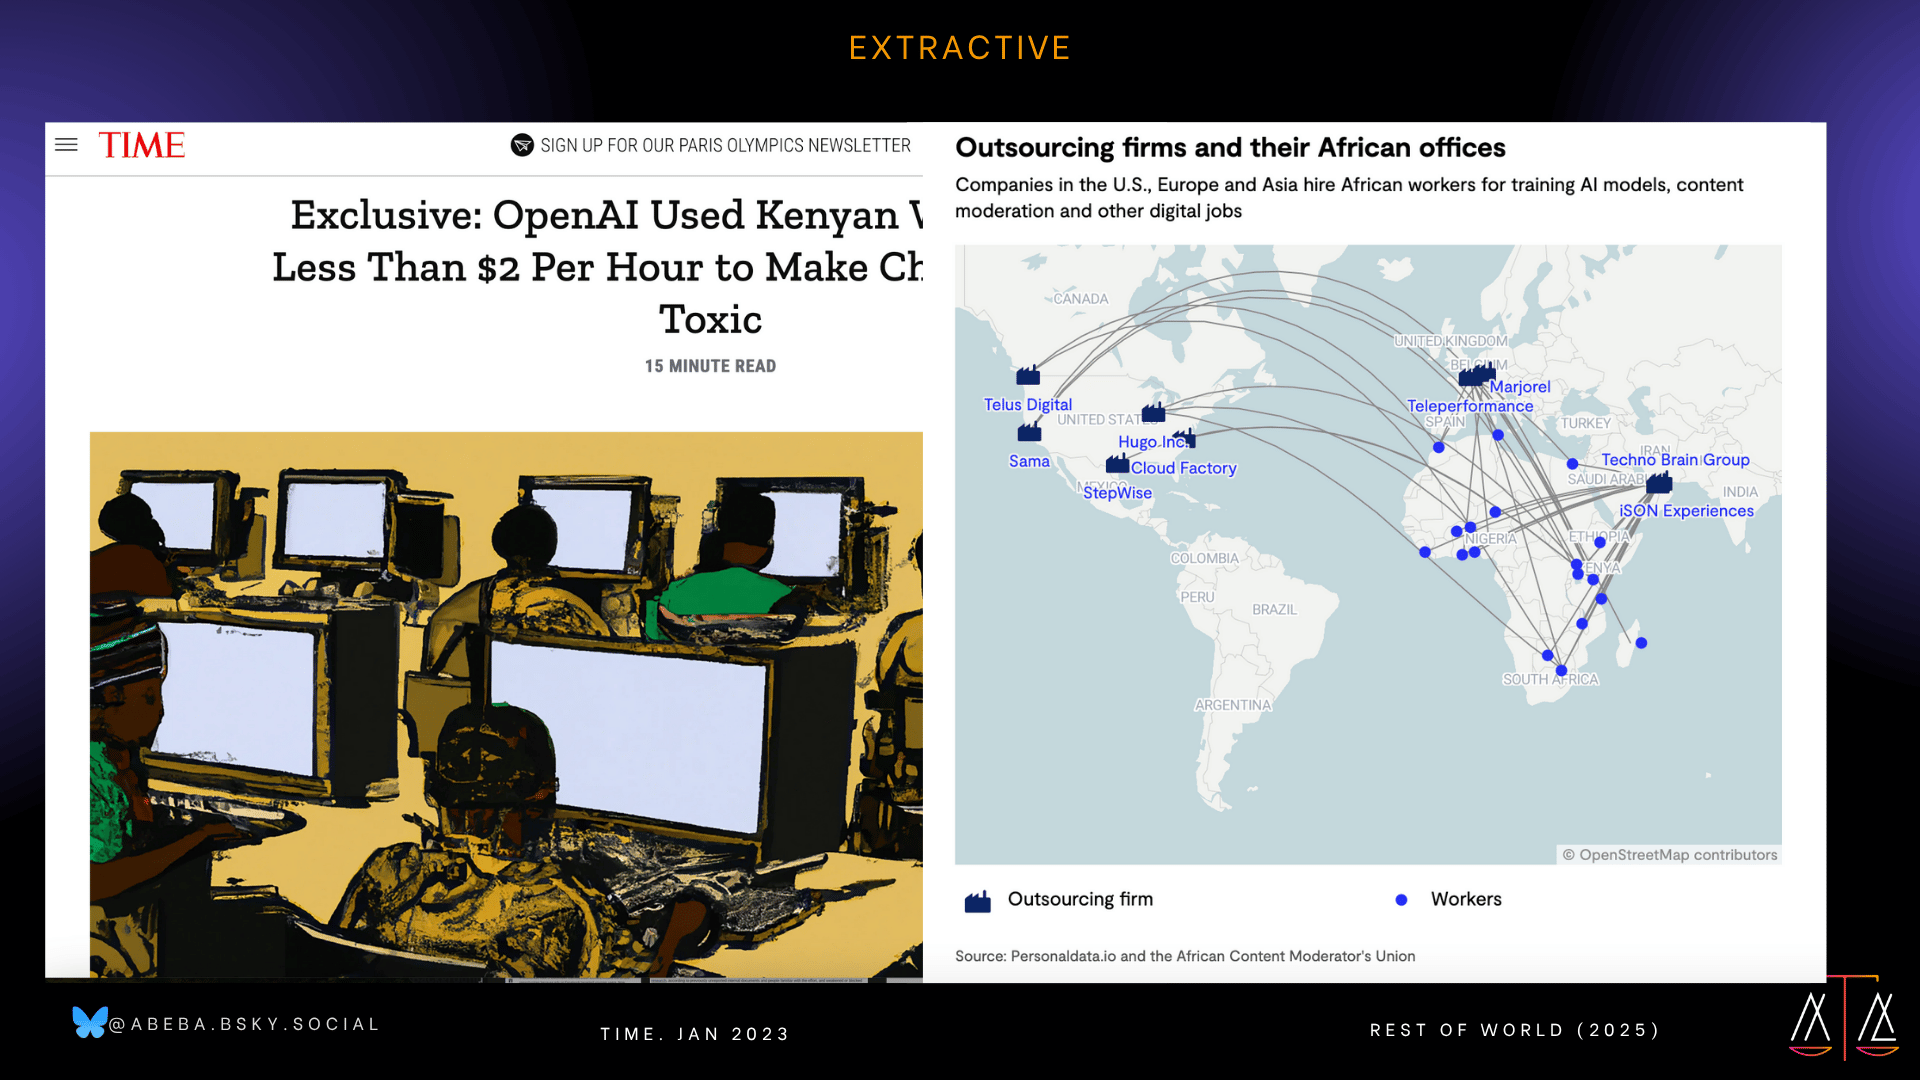Click the Teleperformance map label
Screen dimensions: 1920x1080
(x=1469, y=406)
